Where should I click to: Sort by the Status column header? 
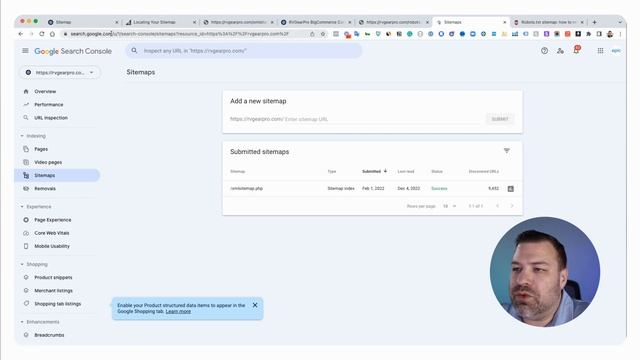click(x=437, y=171)
